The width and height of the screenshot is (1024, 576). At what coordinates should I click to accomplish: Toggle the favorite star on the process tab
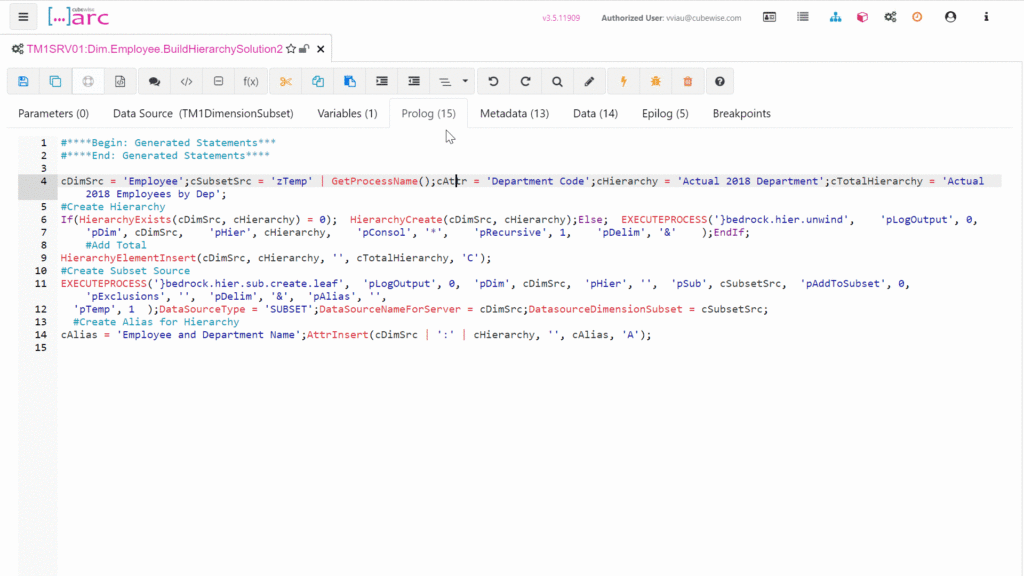pyautogui.click(x=291, y=48)
